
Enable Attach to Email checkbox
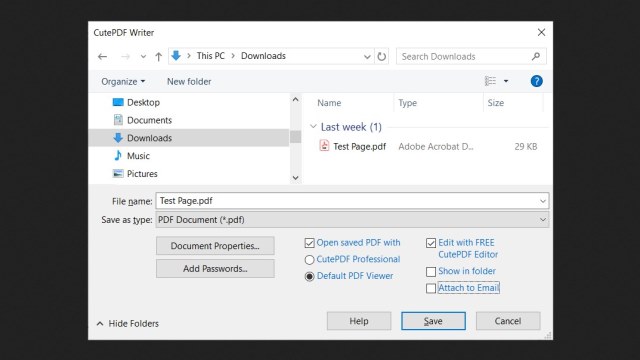(x=431, y=289)
